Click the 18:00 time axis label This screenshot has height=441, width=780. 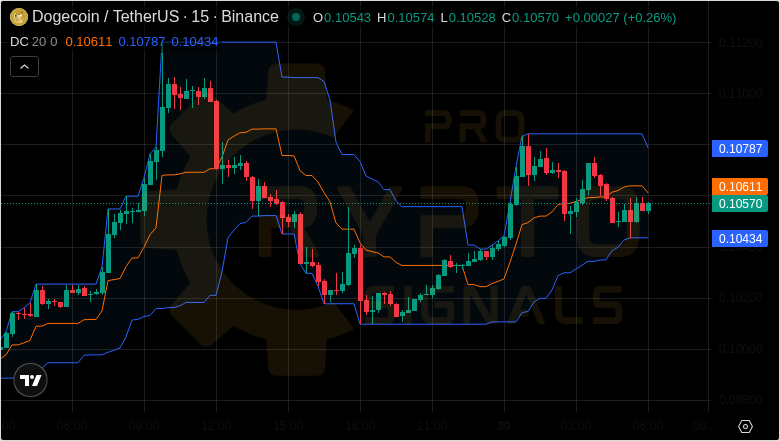[360, 427]
